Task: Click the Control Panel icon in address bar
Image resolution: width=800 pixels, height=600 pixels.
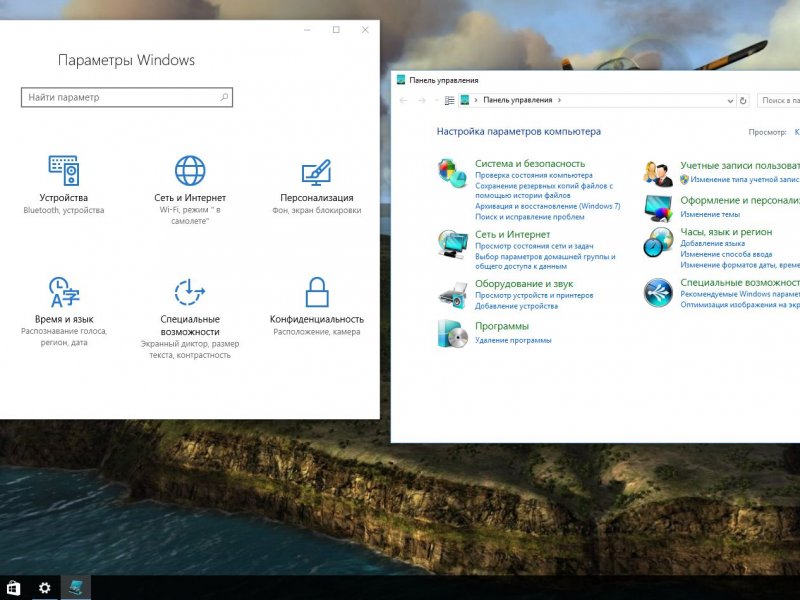Action: [465, 100]
